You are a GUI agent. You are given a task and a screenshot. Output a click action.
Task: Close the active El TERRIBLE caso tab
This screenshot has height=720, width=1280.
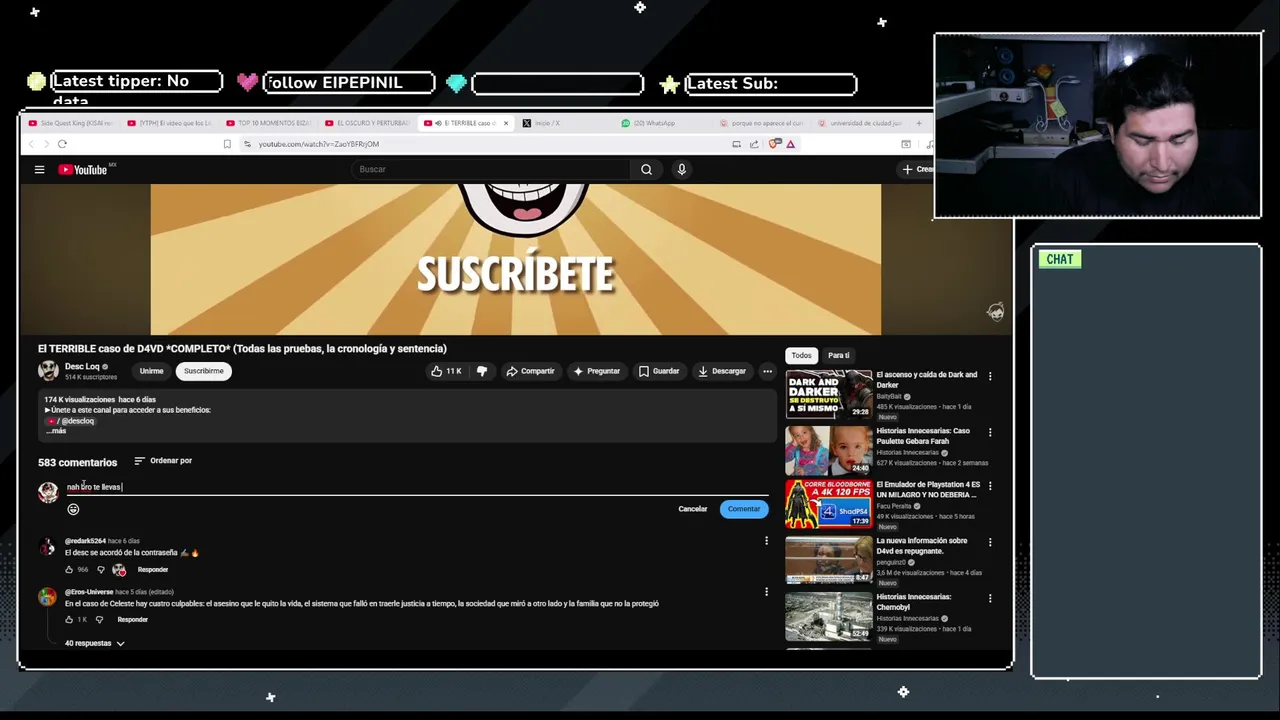click(506, 123)
